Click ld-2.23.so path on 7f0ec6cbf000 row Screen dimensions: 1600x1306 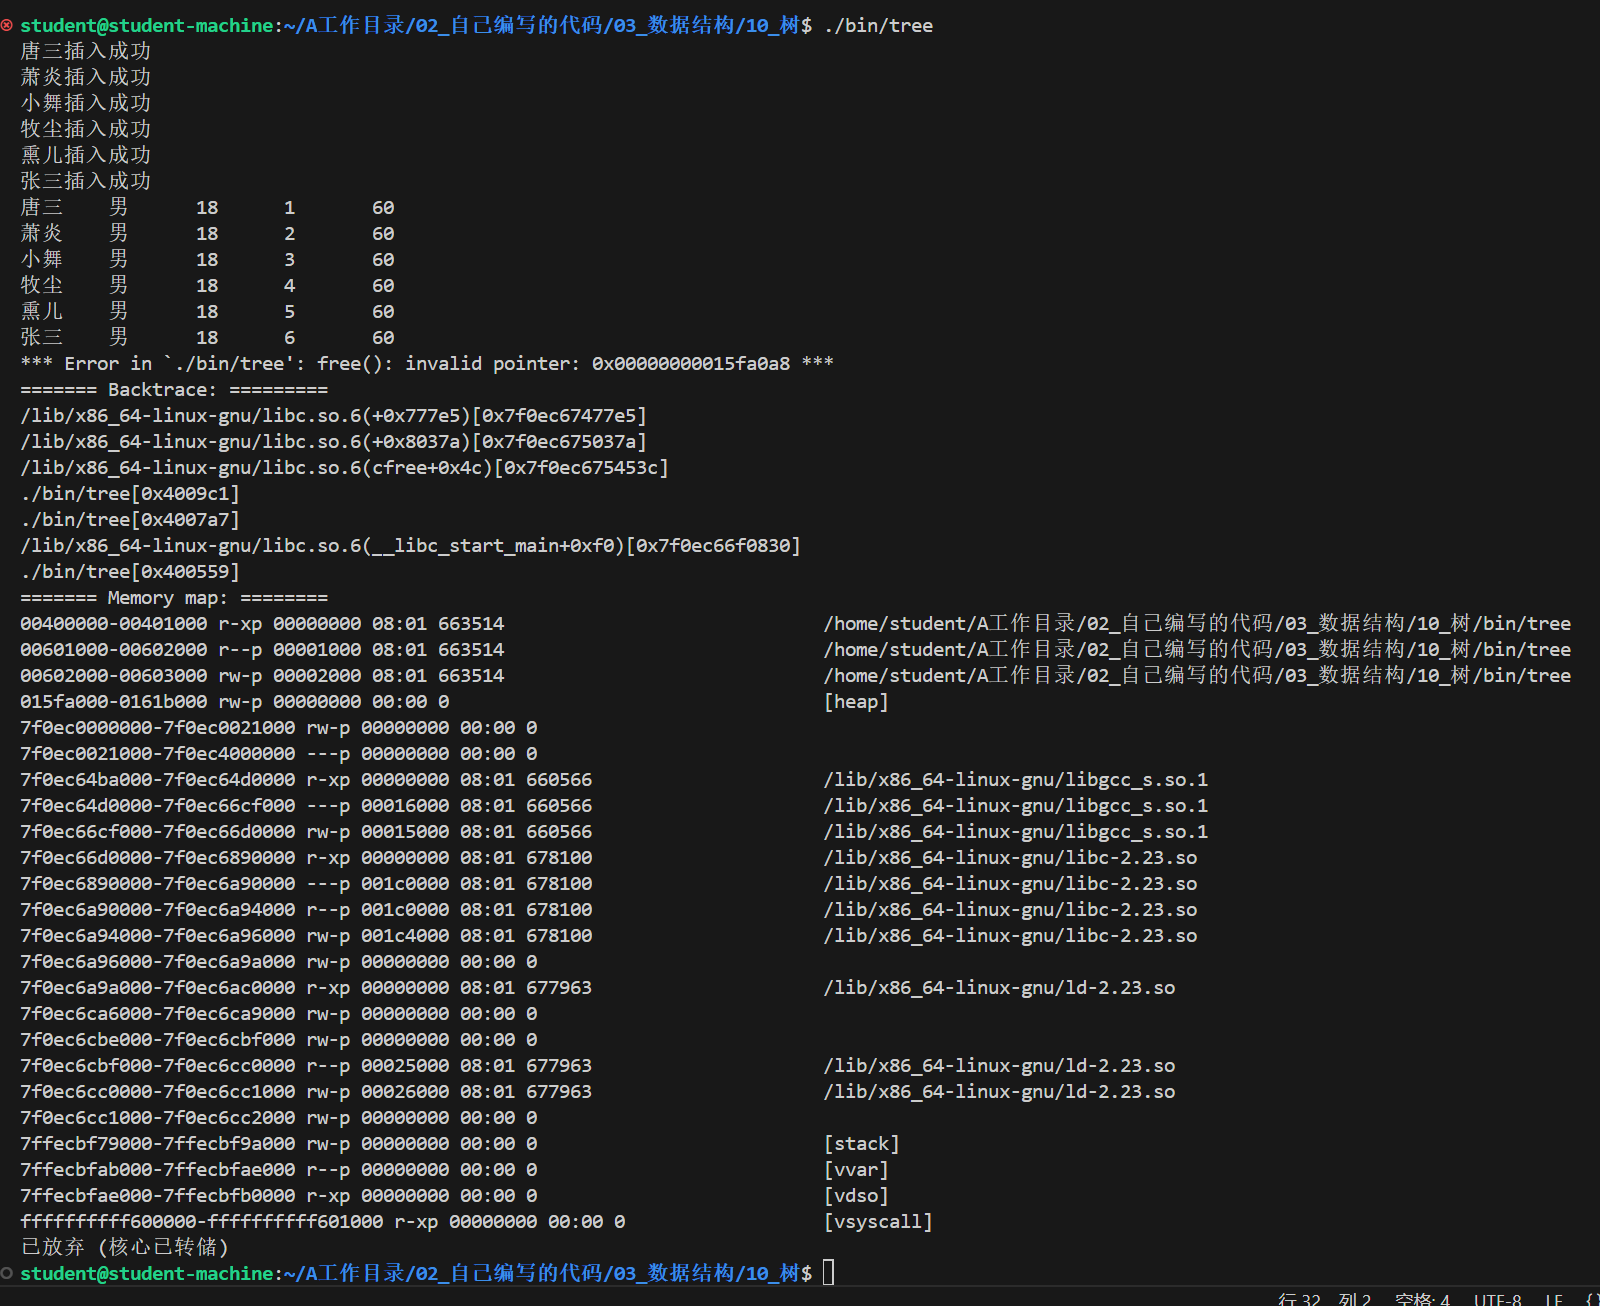tap(1000, 1065)
